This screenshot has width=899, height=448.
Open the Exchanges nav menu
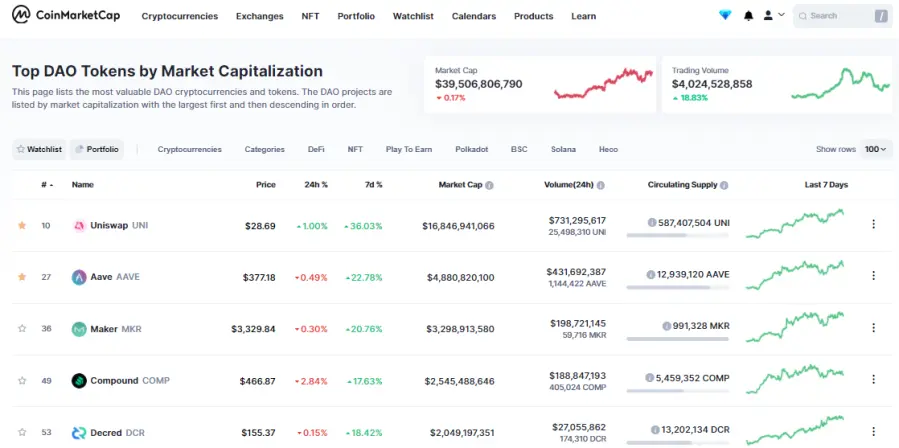coord(260,16)
